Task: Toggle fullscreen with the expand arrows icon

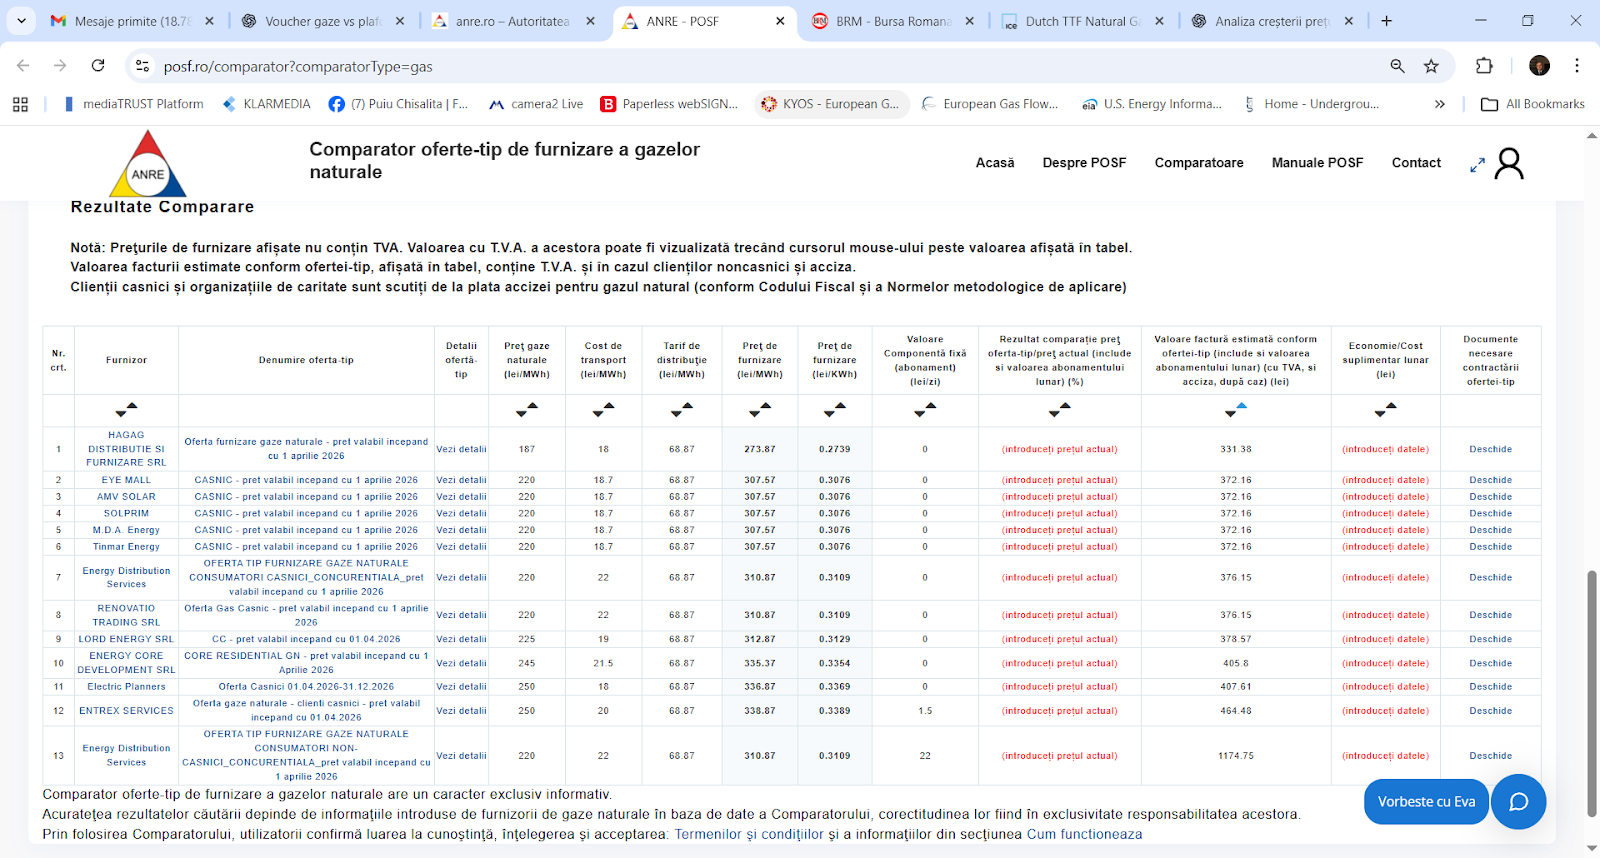Action: [1477, 165]
